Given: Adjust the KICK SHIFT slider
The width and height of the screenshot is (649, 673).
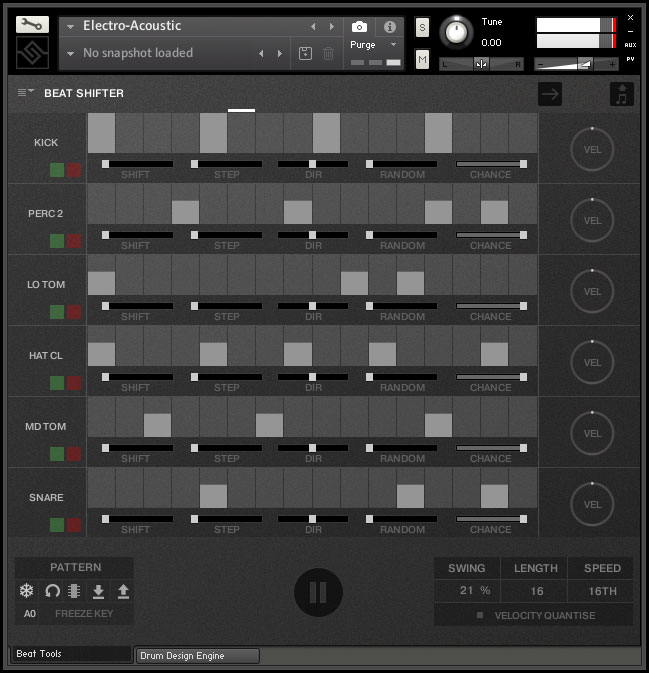Looking at the screenshot, I should tap(137, 164).
